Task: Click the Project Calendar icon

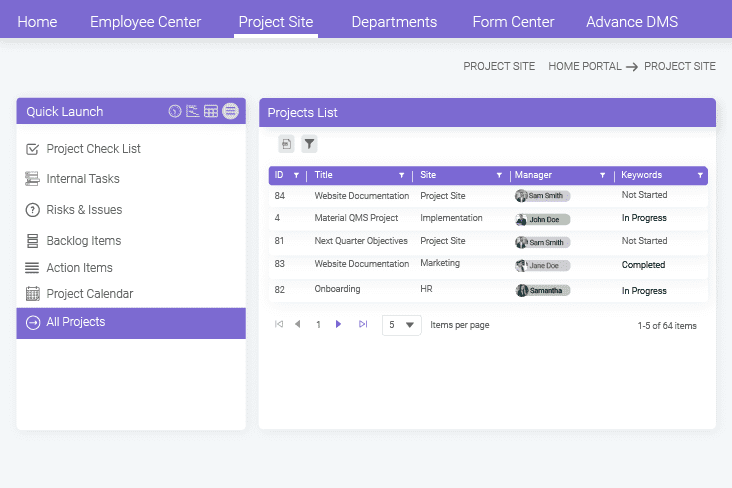Action: coord(33,294)
